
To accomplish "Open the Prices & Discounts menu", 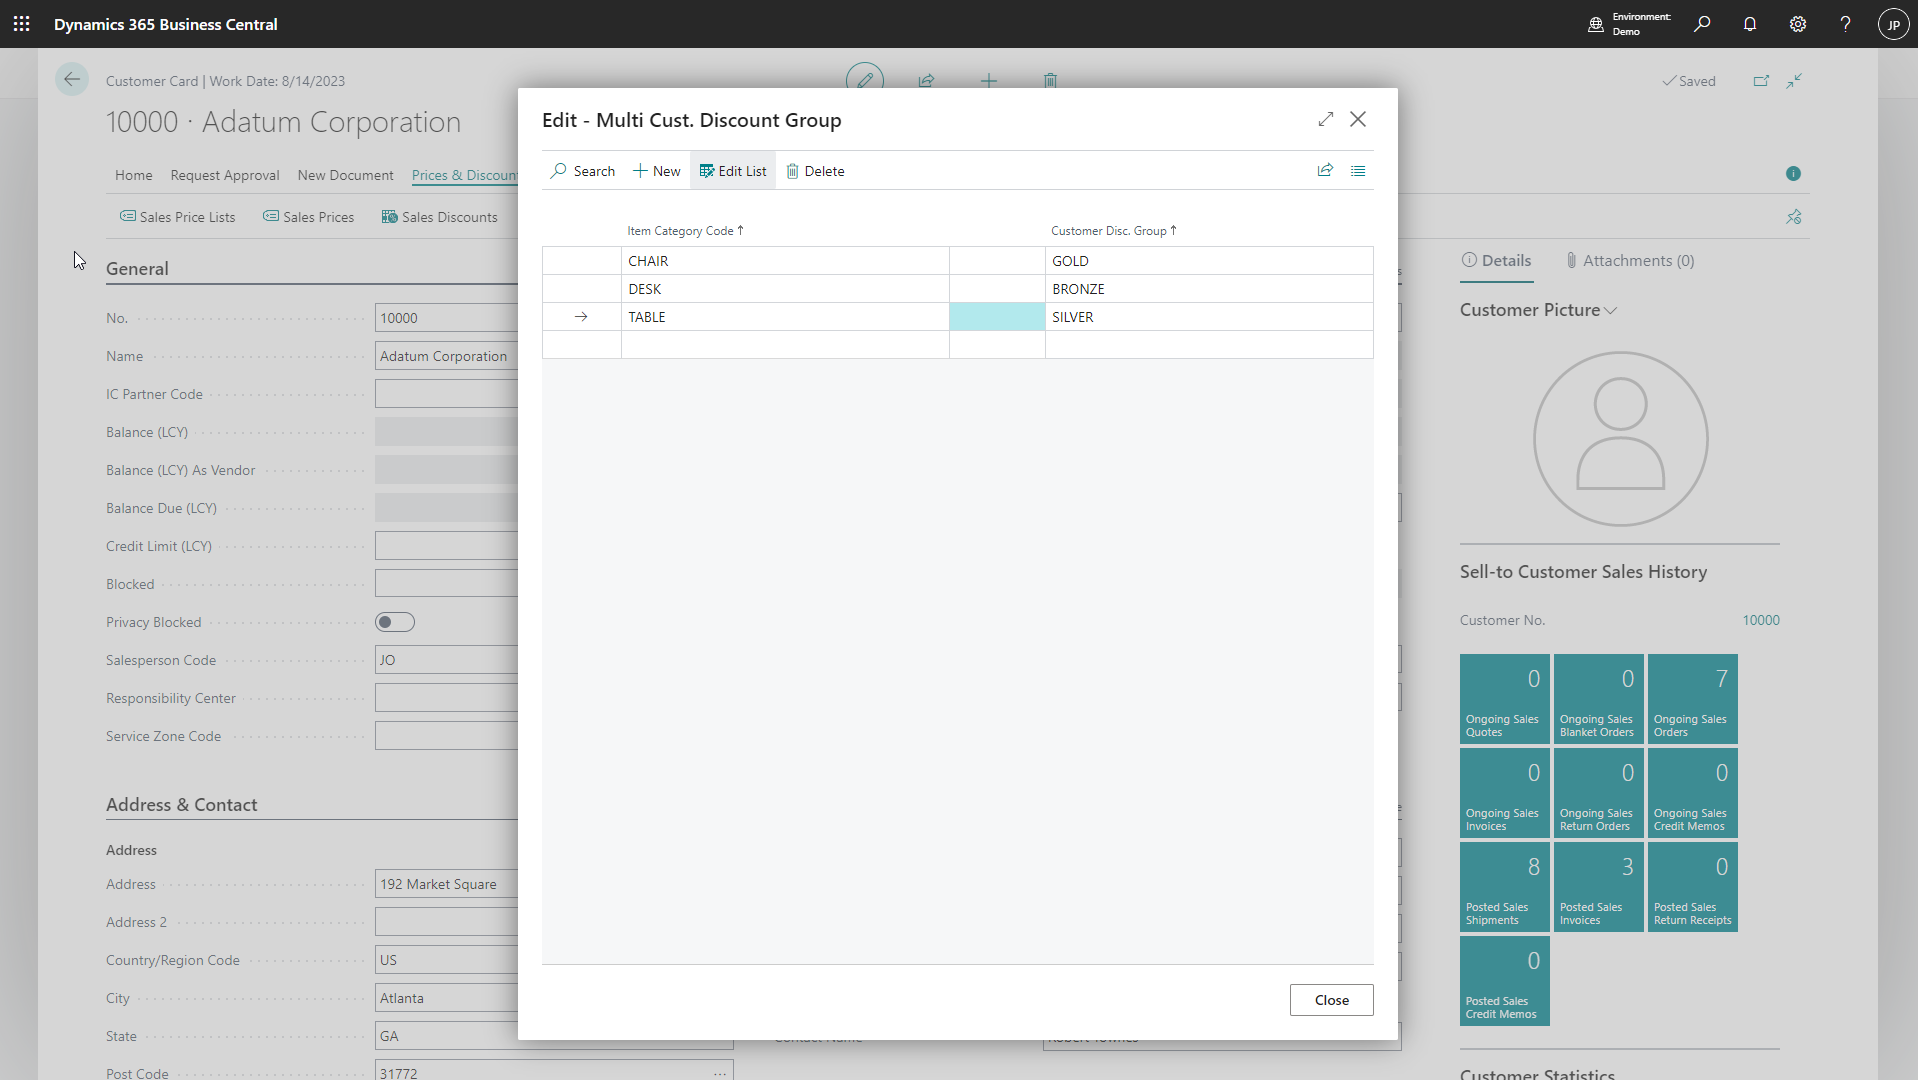I will coord(464,175).
